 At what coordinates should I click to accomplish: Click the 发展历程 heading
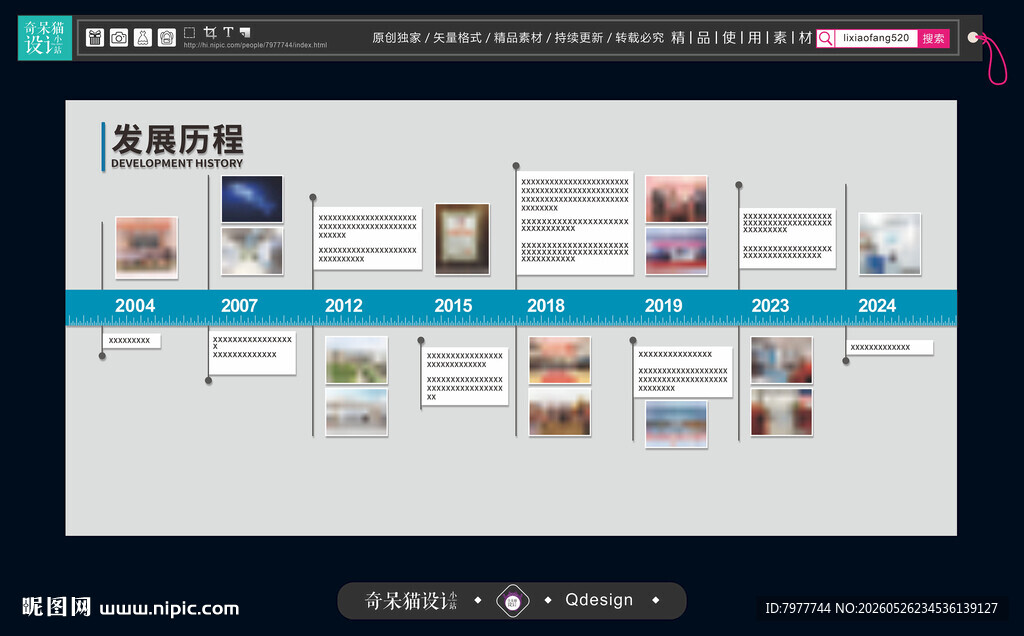pos(178,139)
